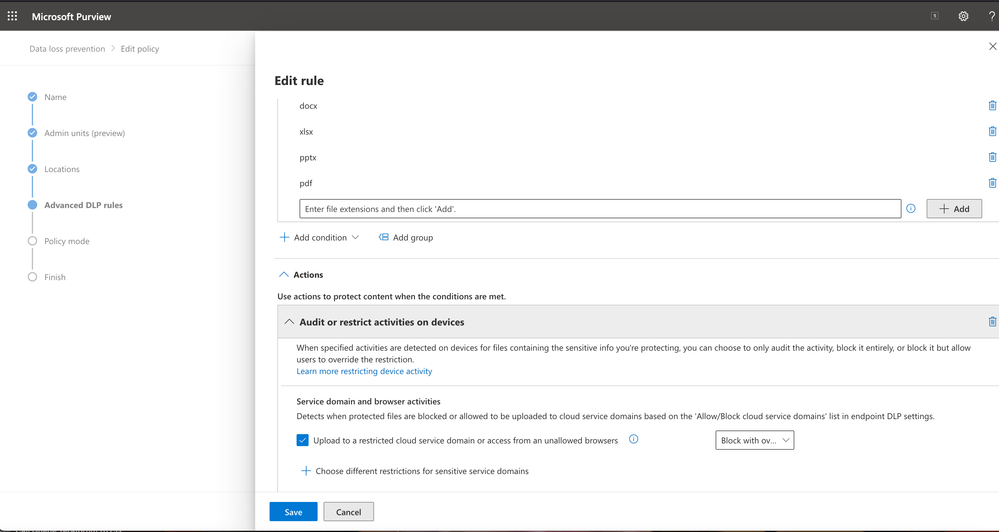Uncheck Upload to restricted cloud service domain
This screenshot has height=532, width=999.
coord(302,440)
